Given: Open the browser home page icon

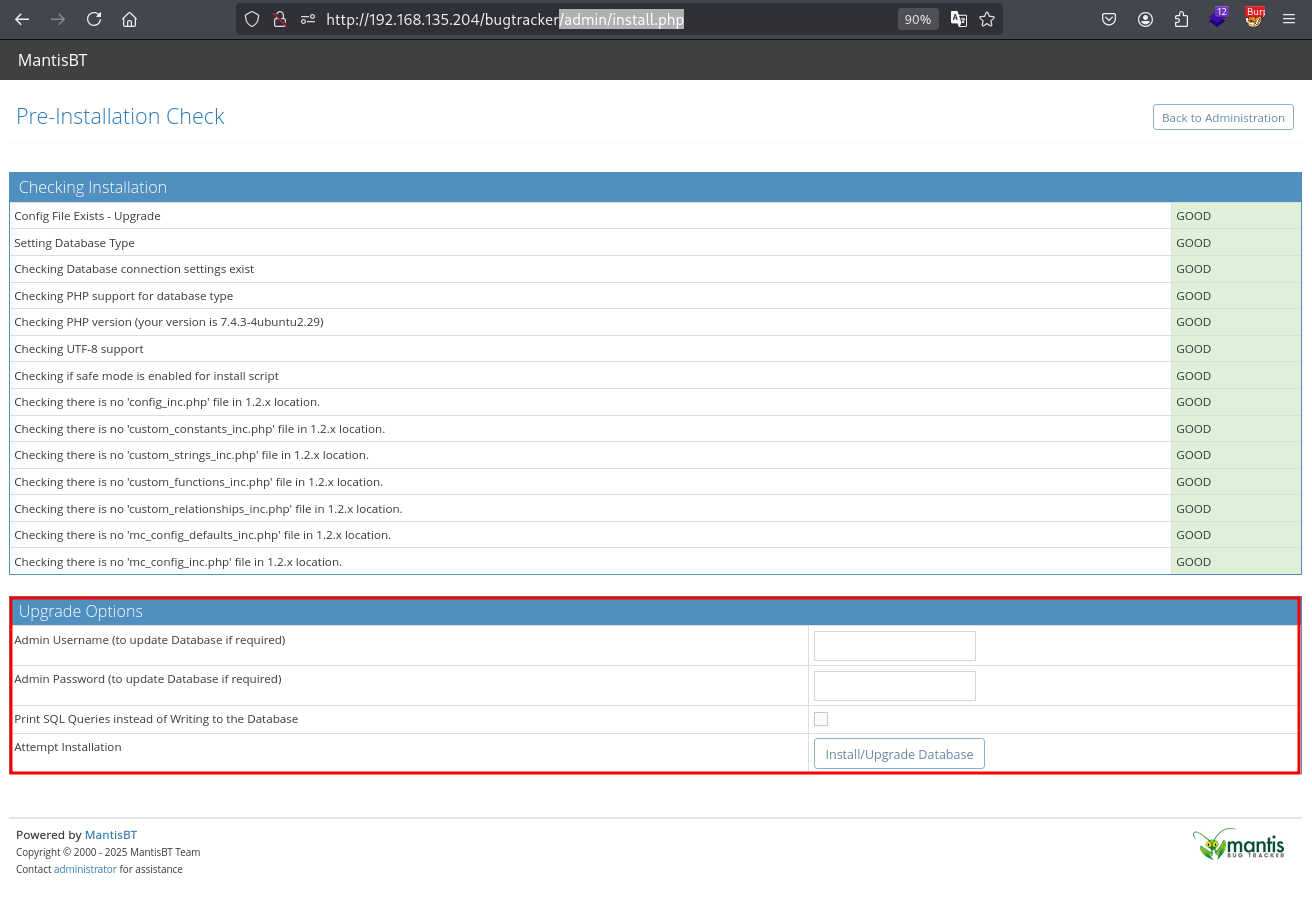Looking at the screenshot, I should coord(129,19).
